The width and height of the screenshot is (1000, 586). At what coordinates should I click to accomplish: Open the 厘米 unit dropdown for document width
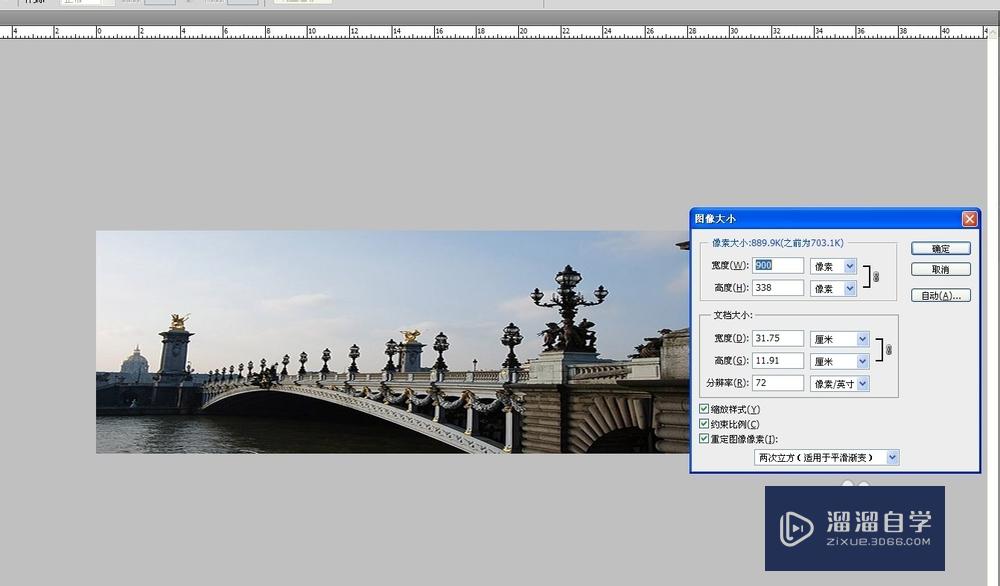pyautogui.click(x=839, y=339)
